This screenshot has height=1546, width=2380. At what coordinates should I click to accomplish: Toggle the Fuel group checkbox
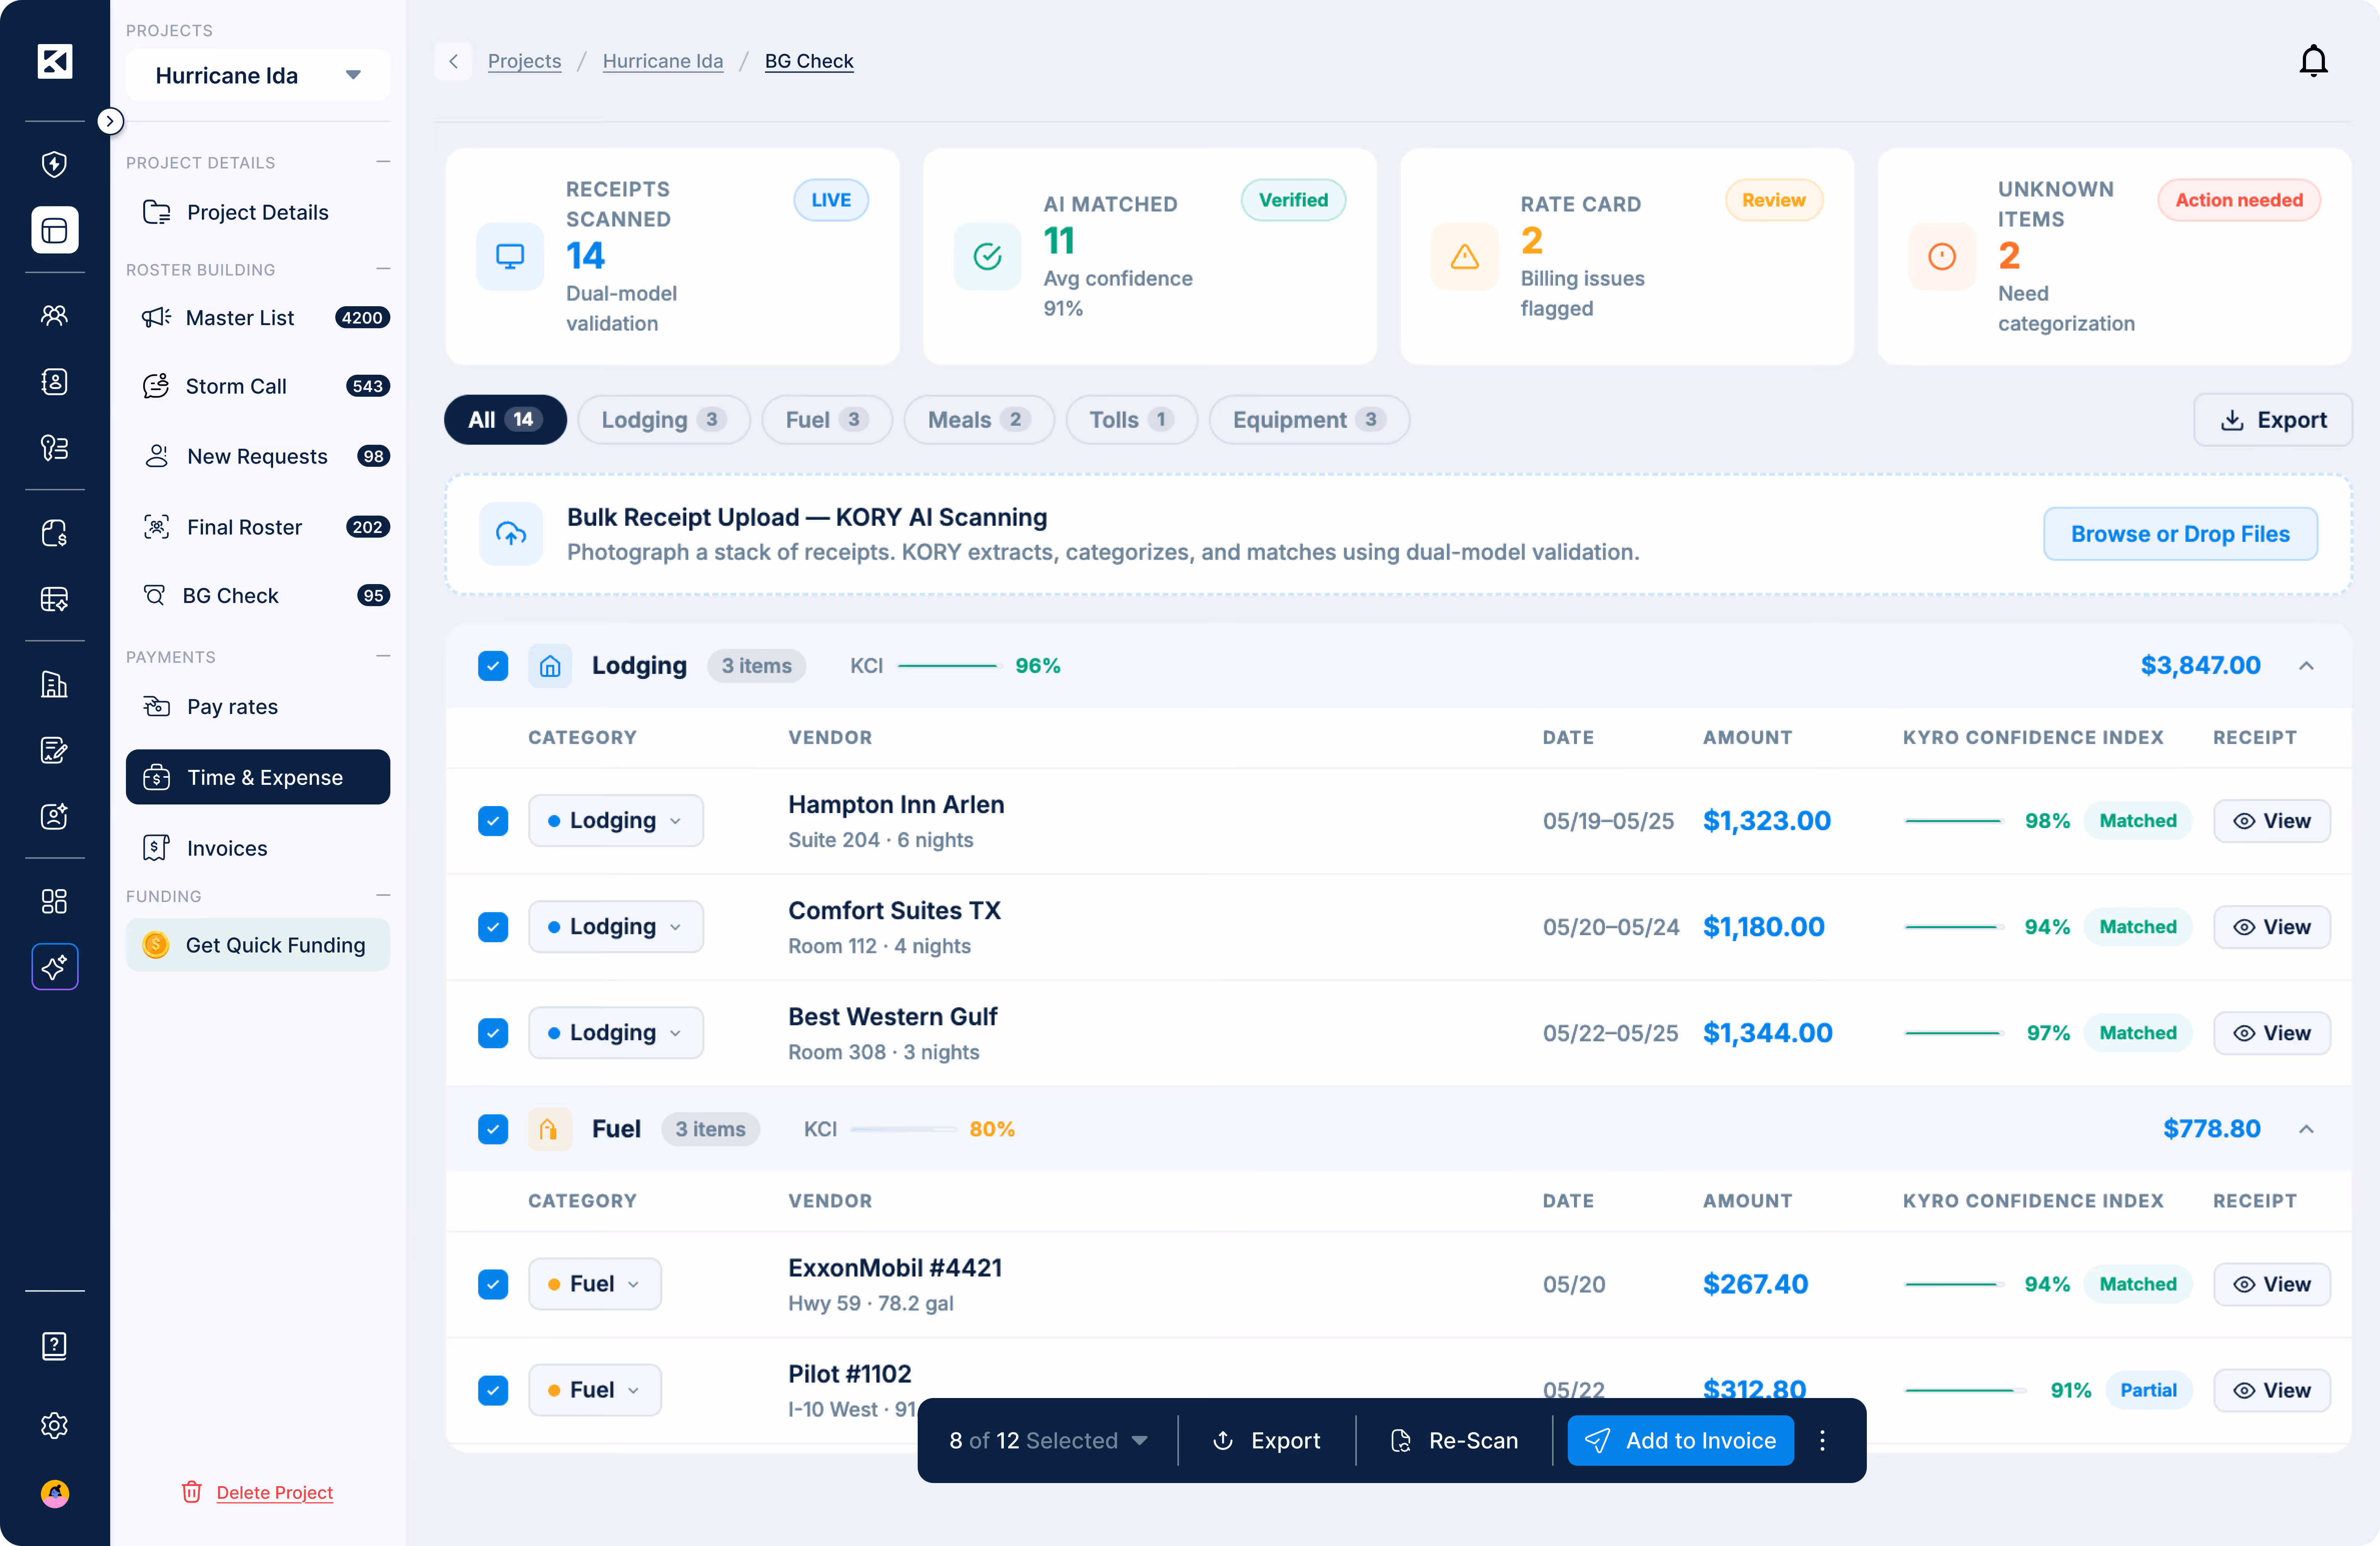(493, 1129)
